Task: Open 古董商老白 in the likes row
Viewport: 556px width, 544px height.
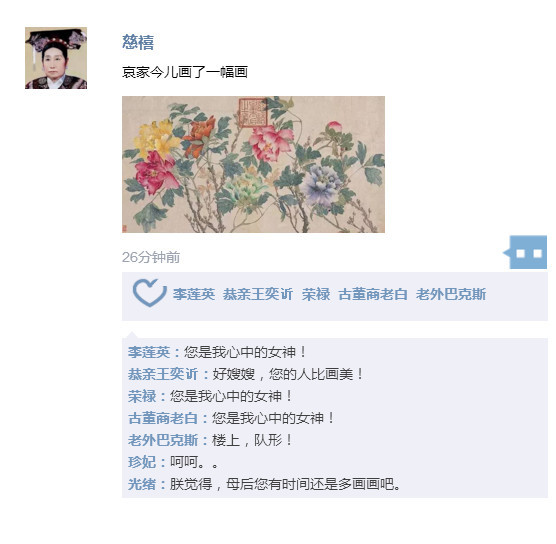Action: point(373,294)
